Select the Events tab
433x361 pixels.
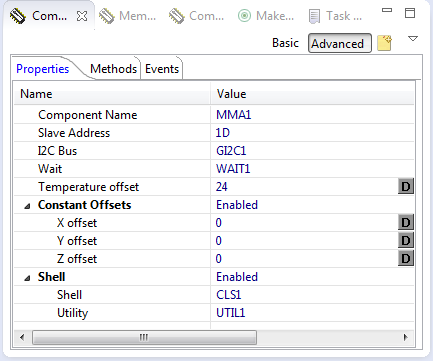click(x=162, y=69)
